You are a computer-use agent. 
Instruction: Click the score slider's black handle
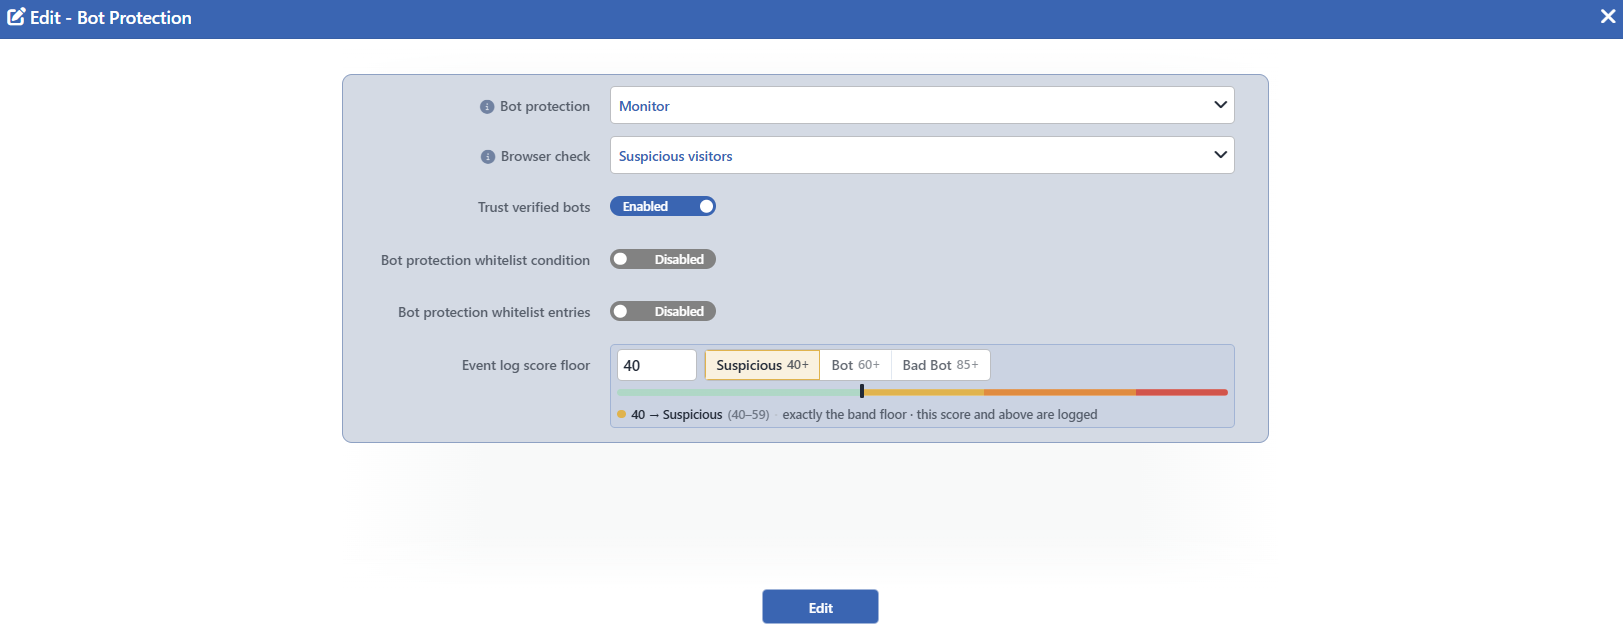coord(861,391)
